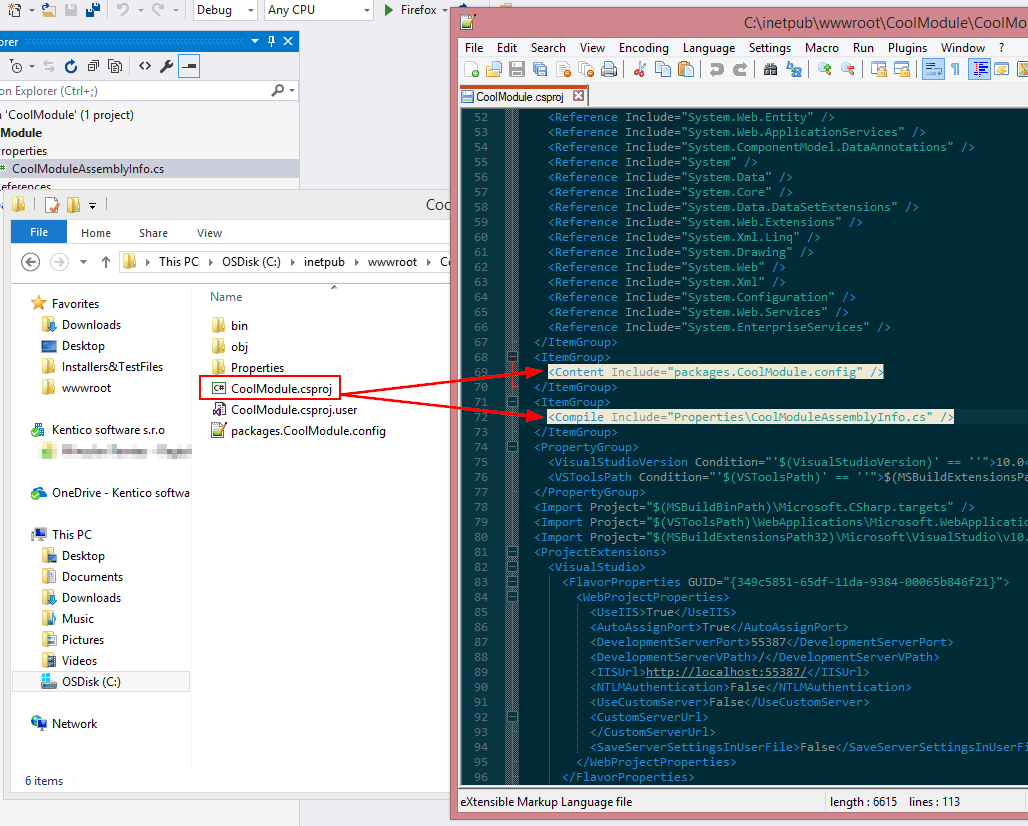Image resolution: width=1028 pixels, height=826 pixels.
Task: Open the Firefox browser target dropdown arrow
Action: click(x=445, y=10)
